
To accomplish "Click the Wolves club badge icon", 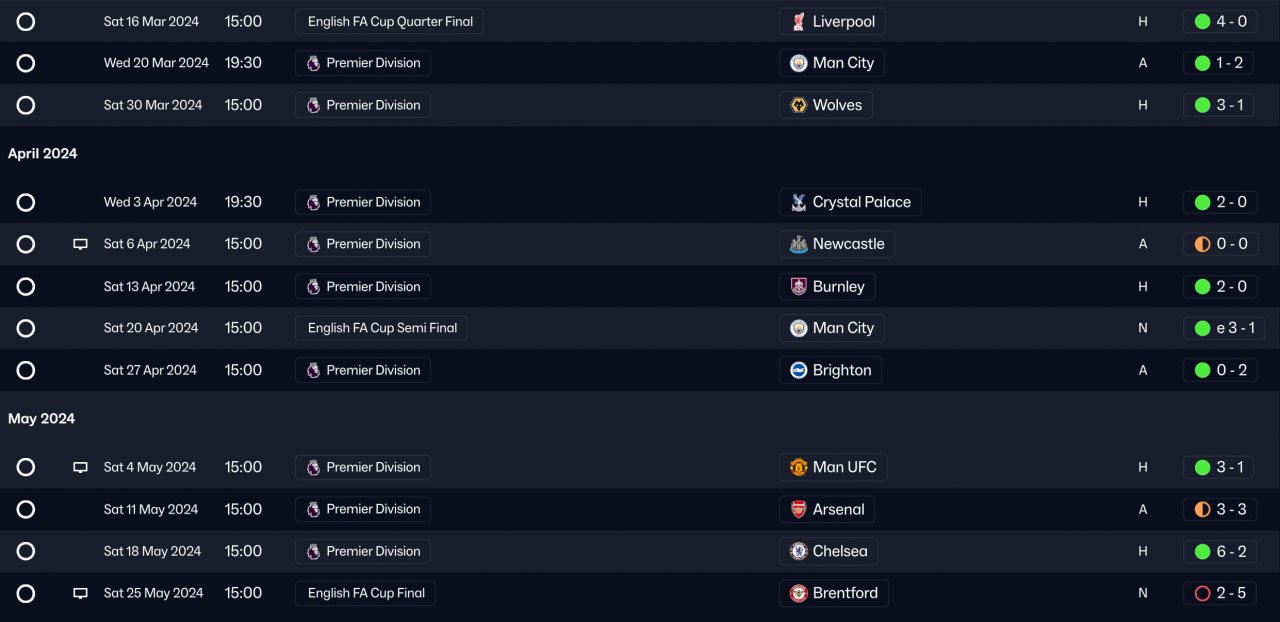I will coord(798,105).
